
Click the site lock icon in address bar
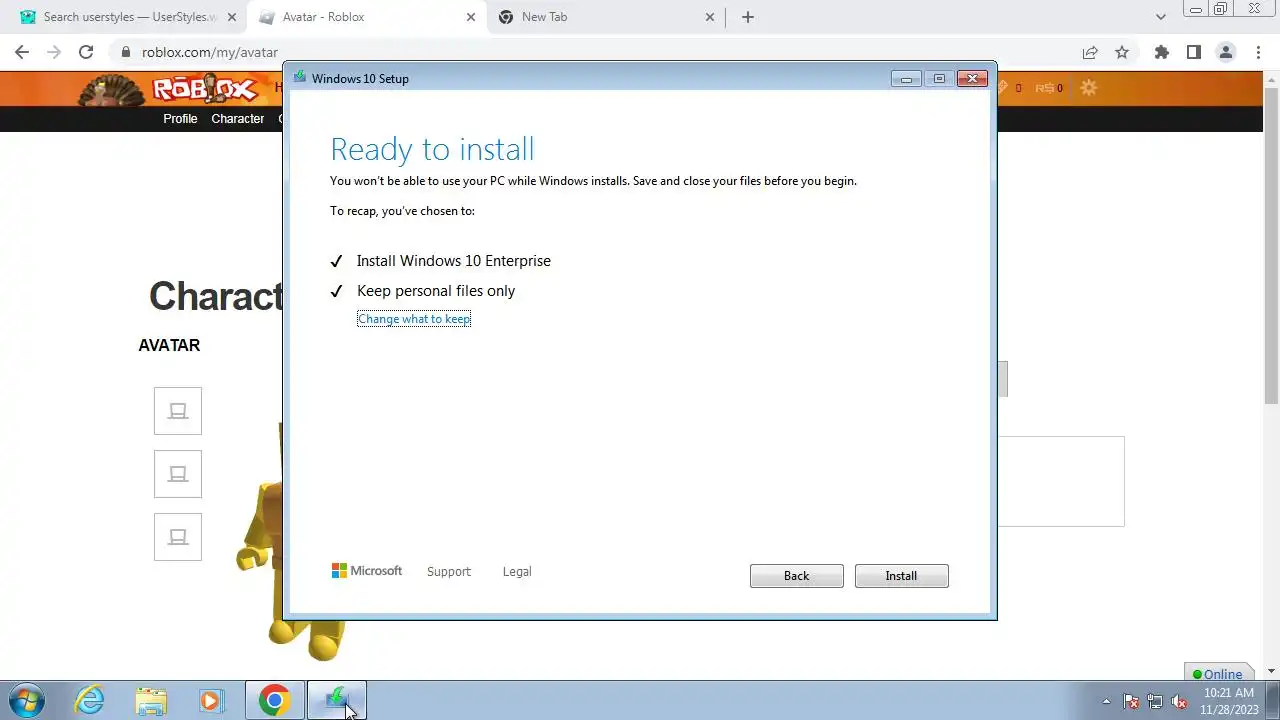click(x=125, y=52)
